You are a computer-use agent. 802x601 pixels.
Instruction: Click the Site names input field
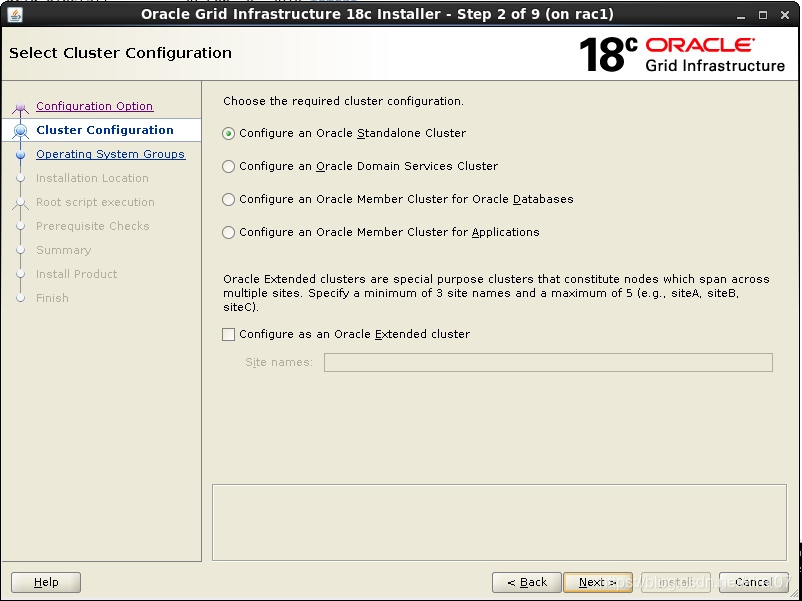[x=548, y=363]
